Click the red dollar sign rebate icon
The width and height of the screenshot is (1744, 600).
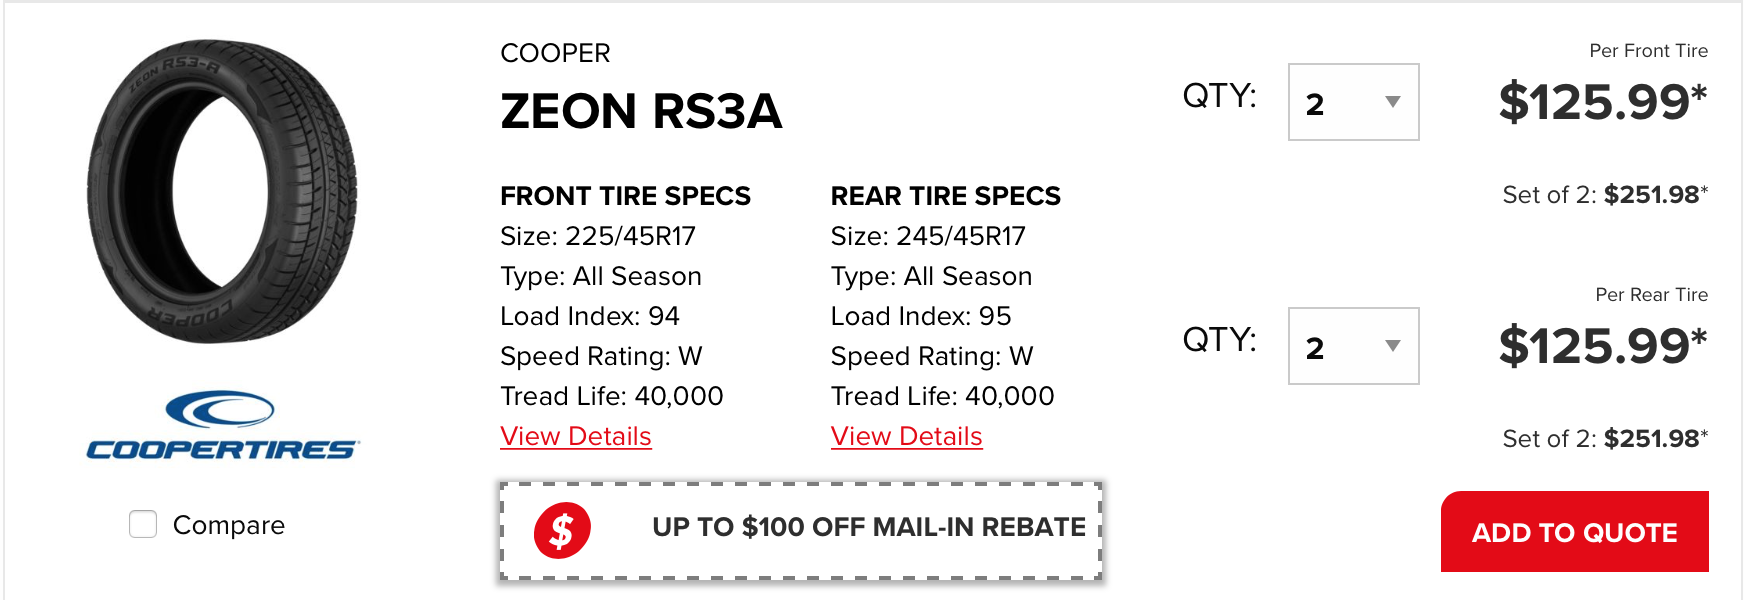562,530
